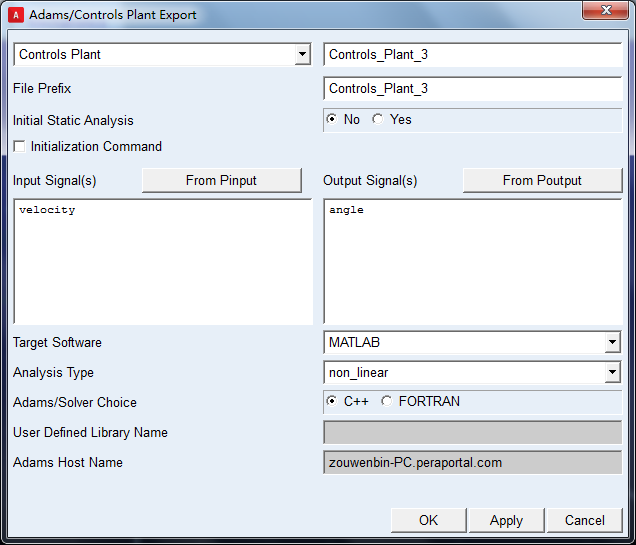Click the plant name field Controls_Plant_3
Viewport: 636px width, 545px height.
[x=472, y=55]
